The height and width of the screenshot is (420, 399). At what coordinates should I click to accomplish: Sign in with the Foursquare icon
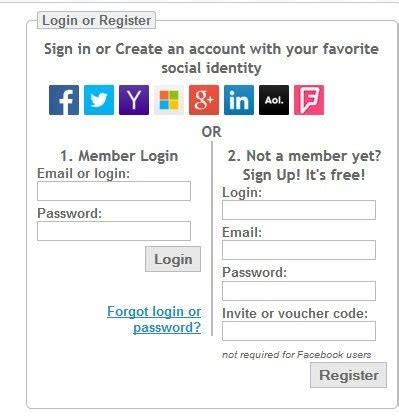309,100
